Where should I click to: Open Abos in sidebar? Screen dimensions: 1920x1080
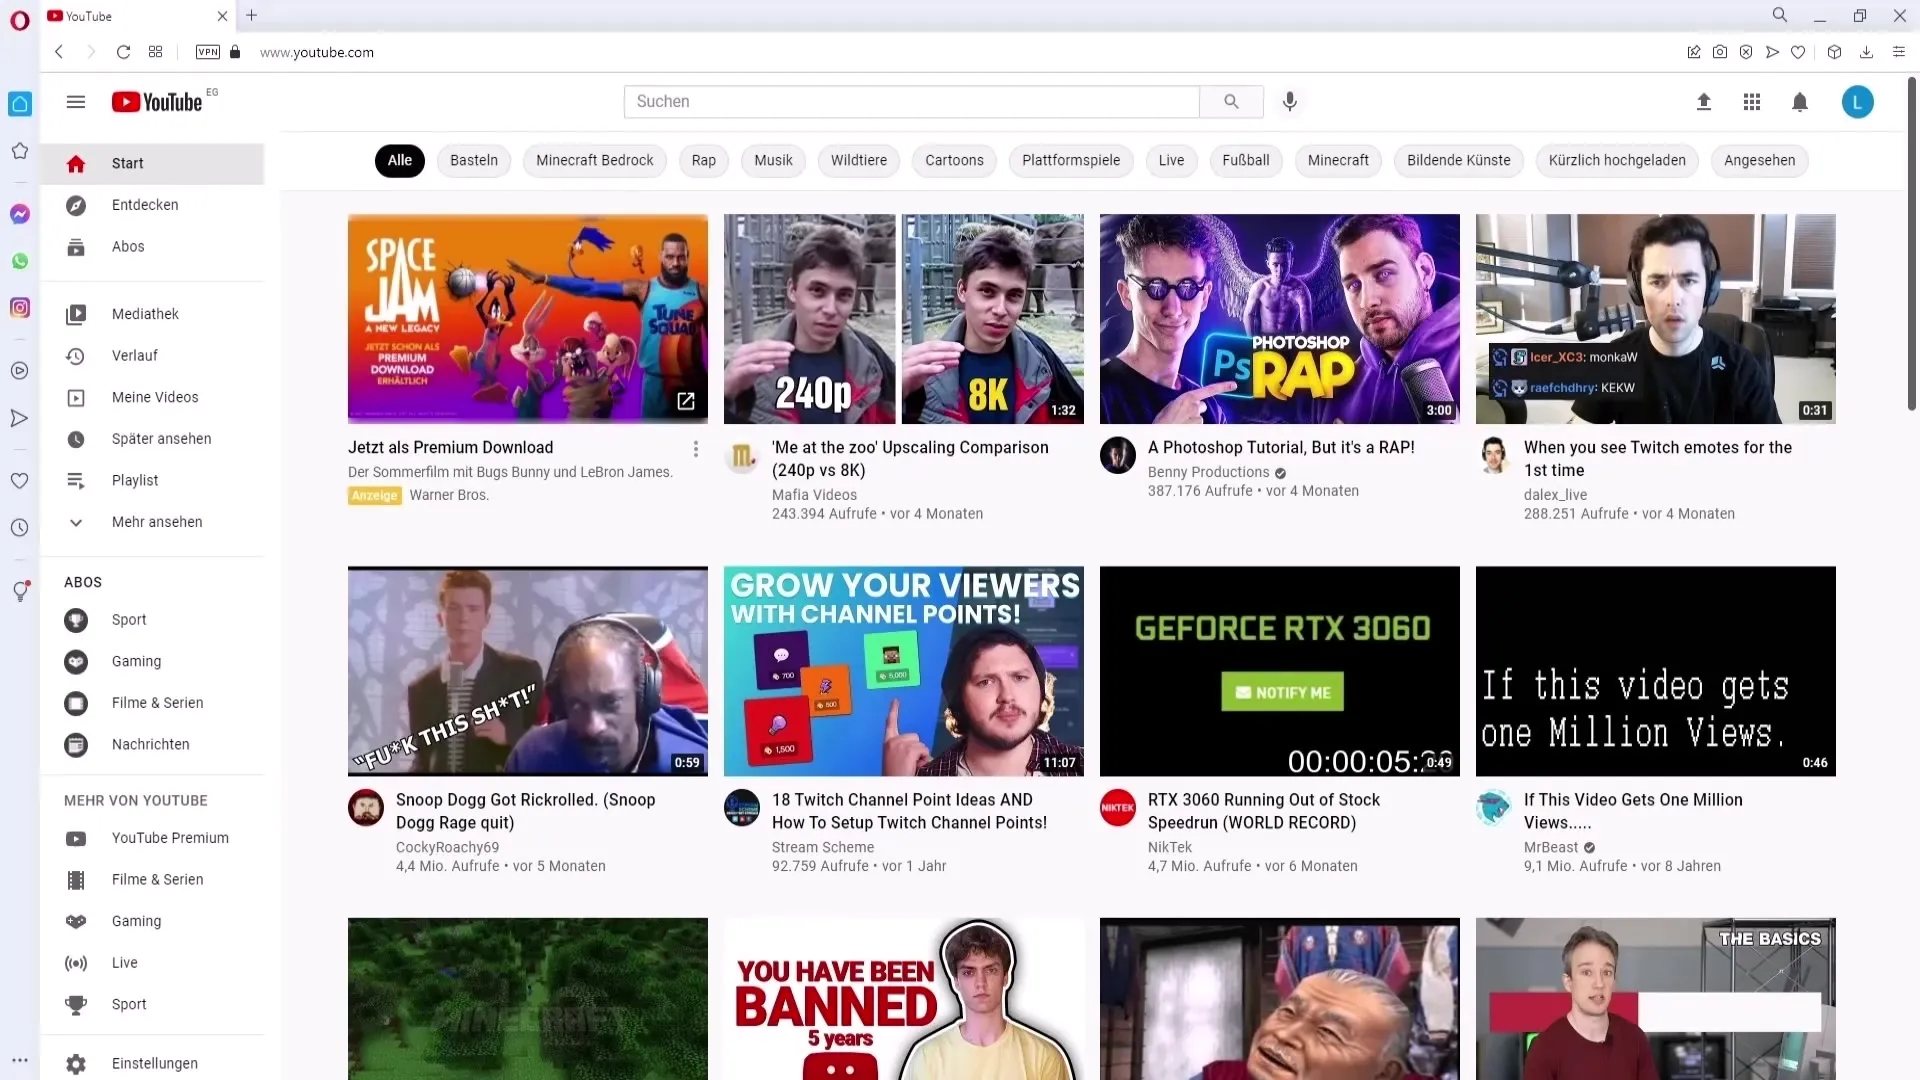click(x=152, y=247)
